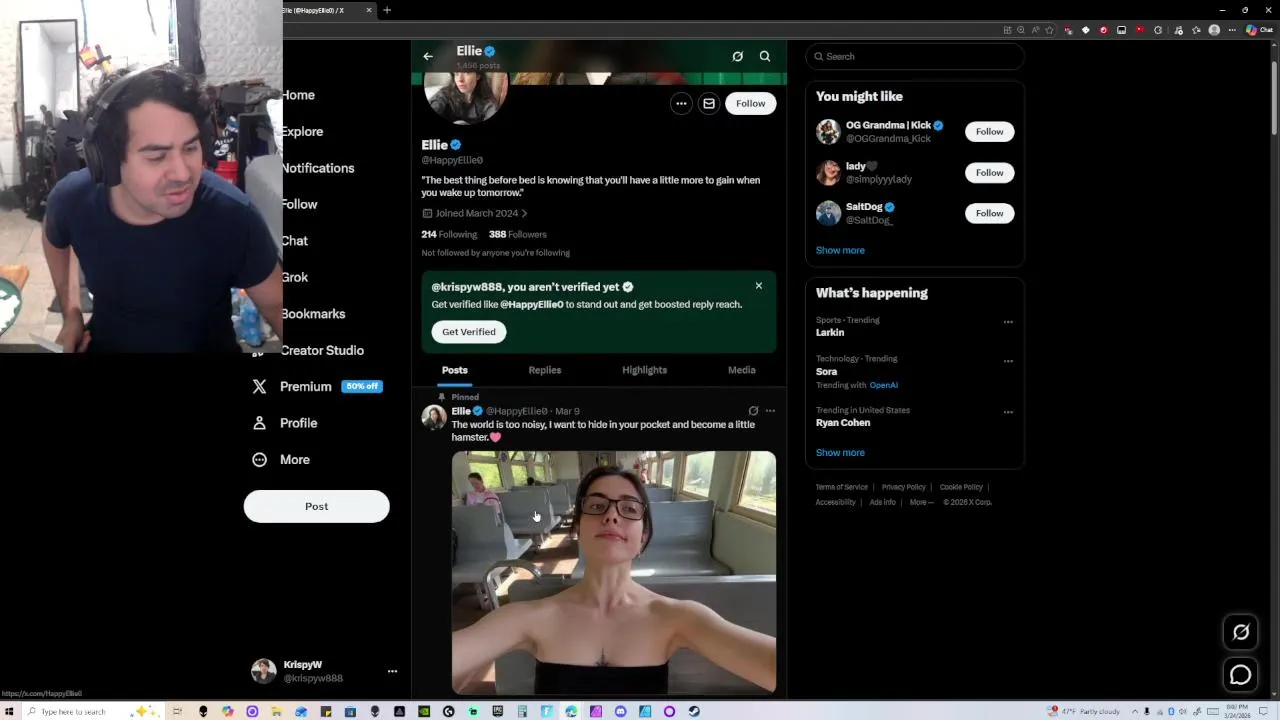The height and width of the screenshot is (720, 1280).
Task: Click the Grok icon in profile header
Action: 738,57
